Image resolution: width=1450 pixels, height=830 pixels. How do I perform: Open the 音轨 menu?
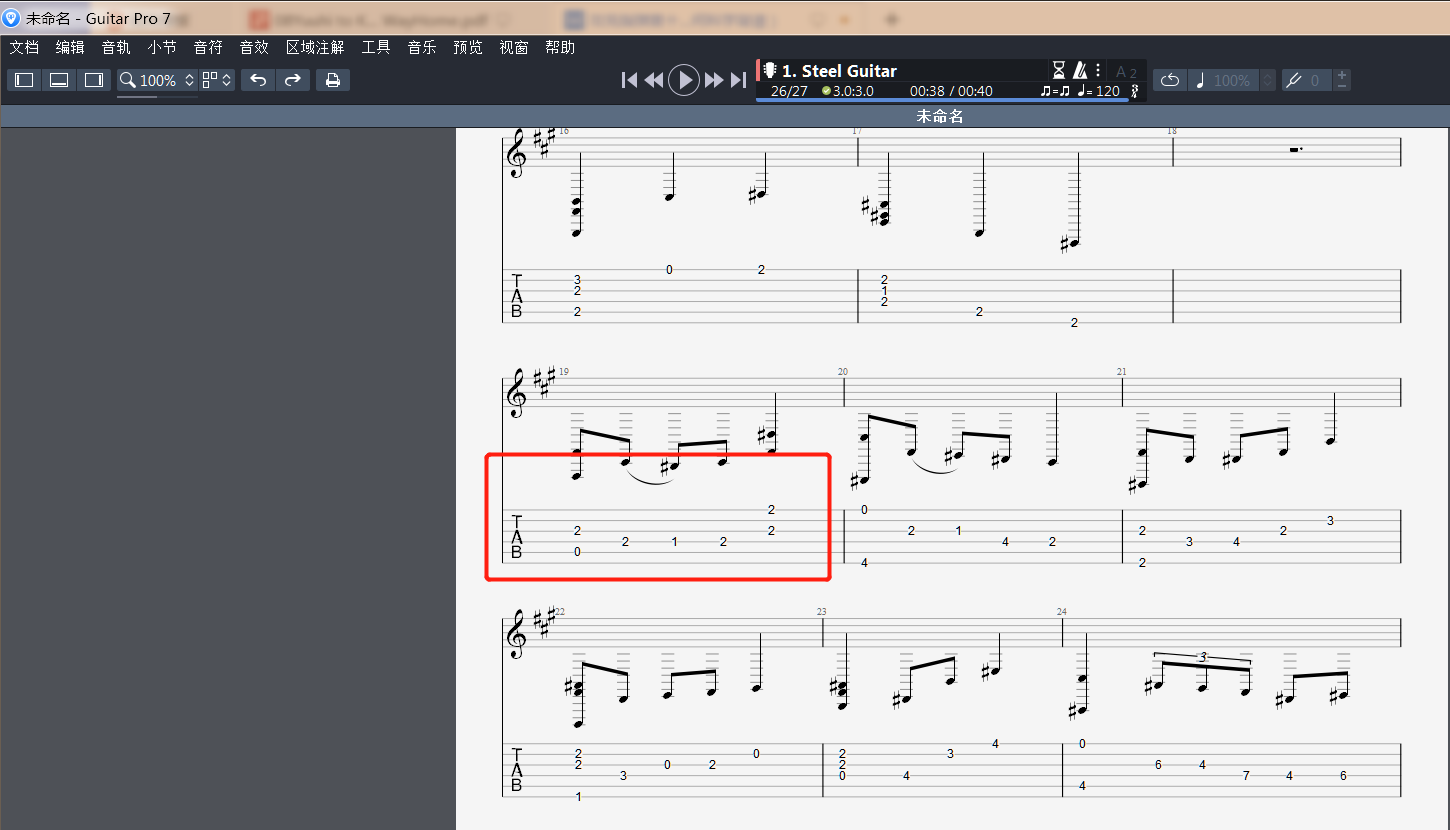pyautogui.click(x=116, y=47)
